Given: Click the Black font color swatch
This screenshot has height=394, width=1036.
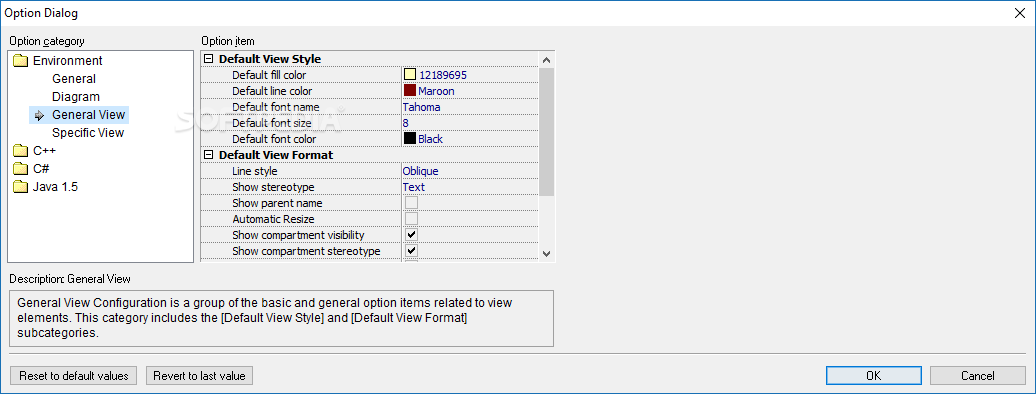Looking at the screenshot, I should 410,139.
